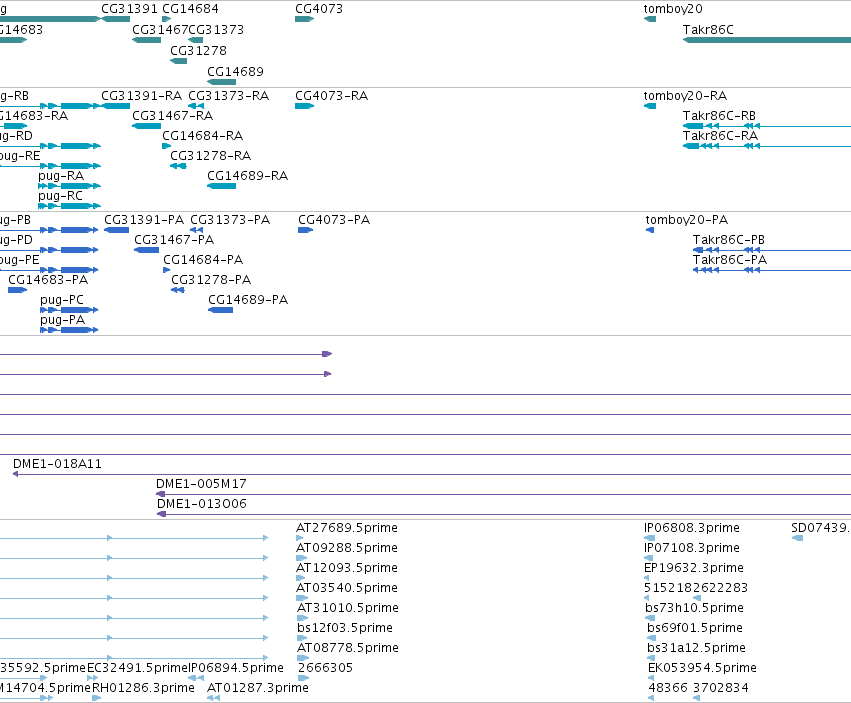Select the CG14689-PA protein label
Image resolution: width=851 pixels, height=703 pixels.
(248, 300)
